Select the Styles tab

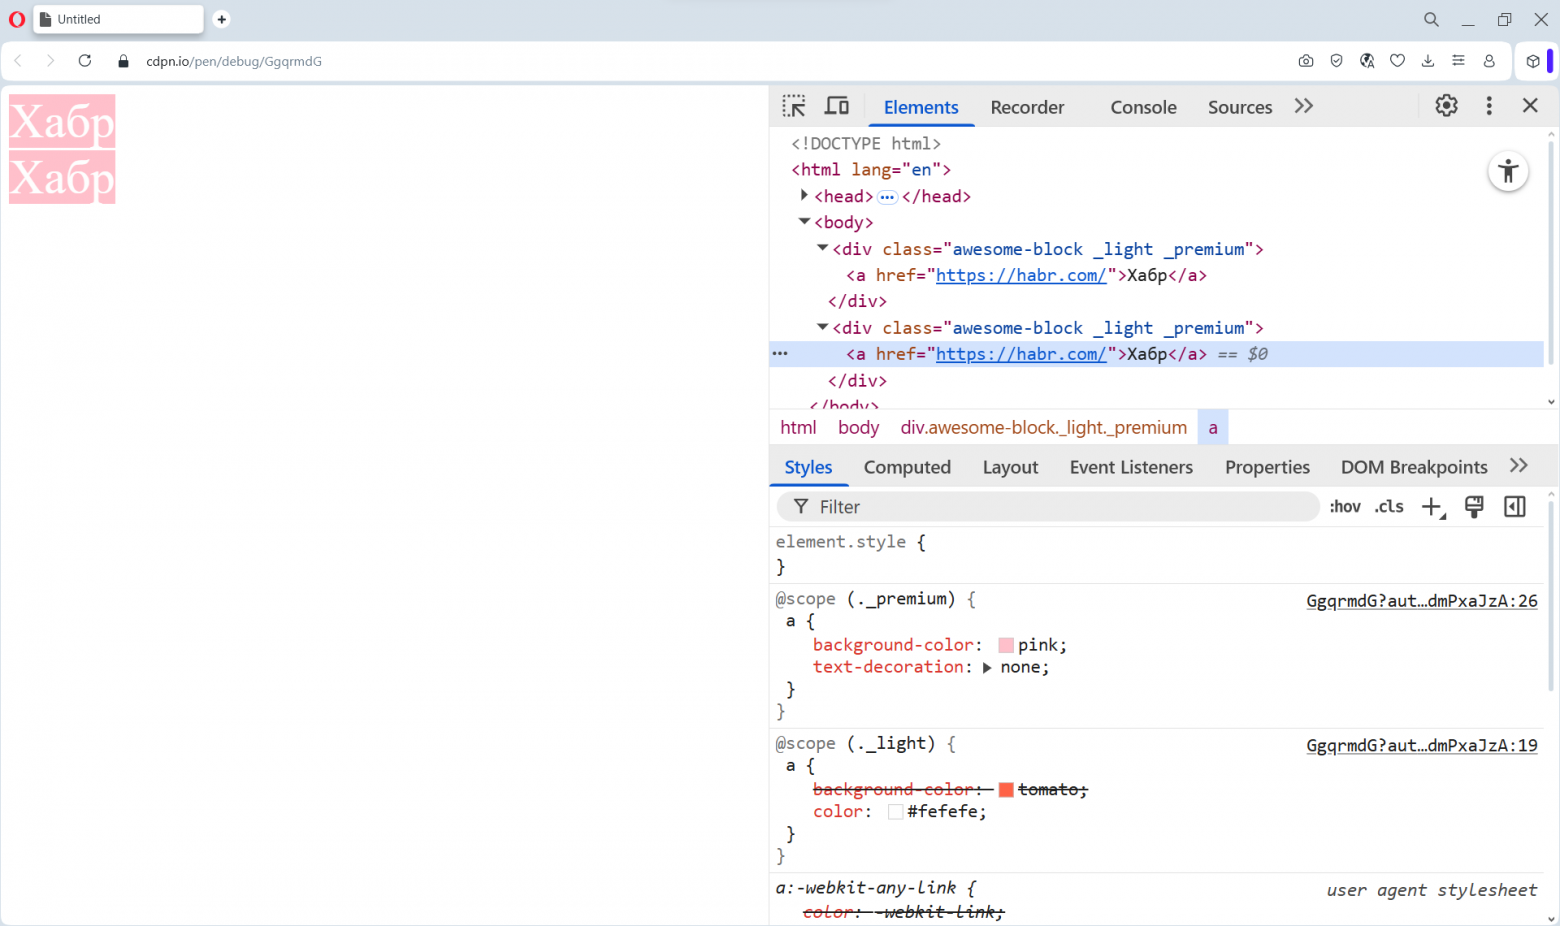pos(808,467)
